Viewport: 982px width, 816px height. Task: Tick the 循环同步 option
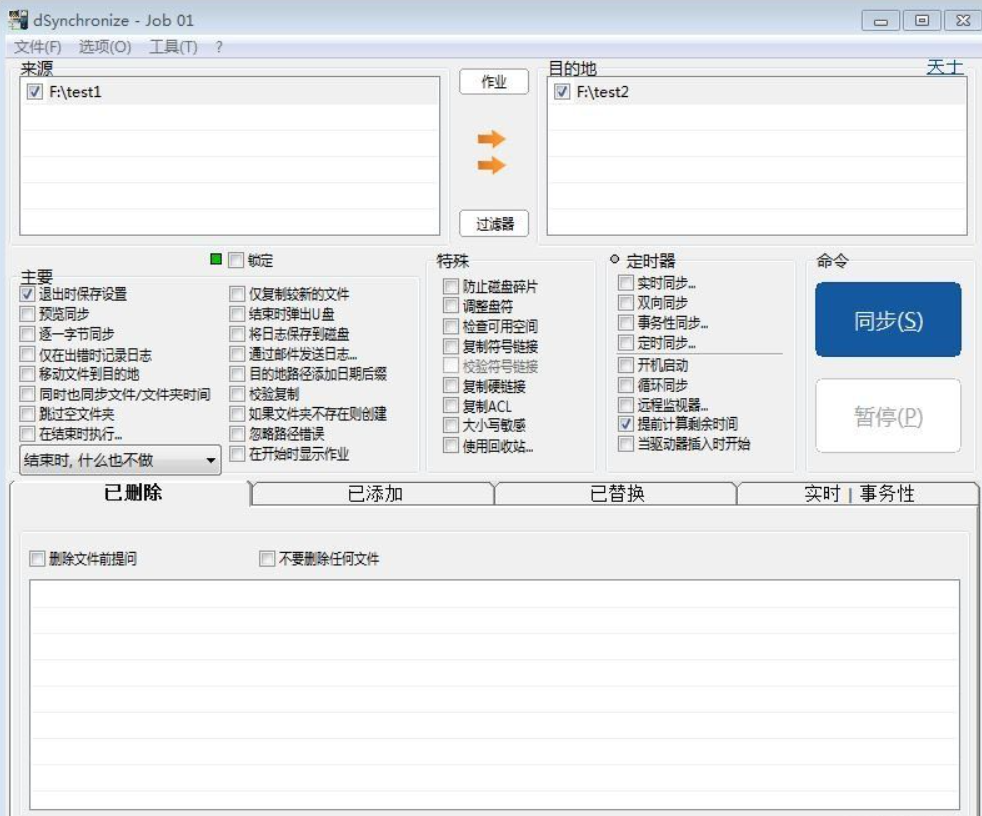pyautogui.click(x=626, y=385)
